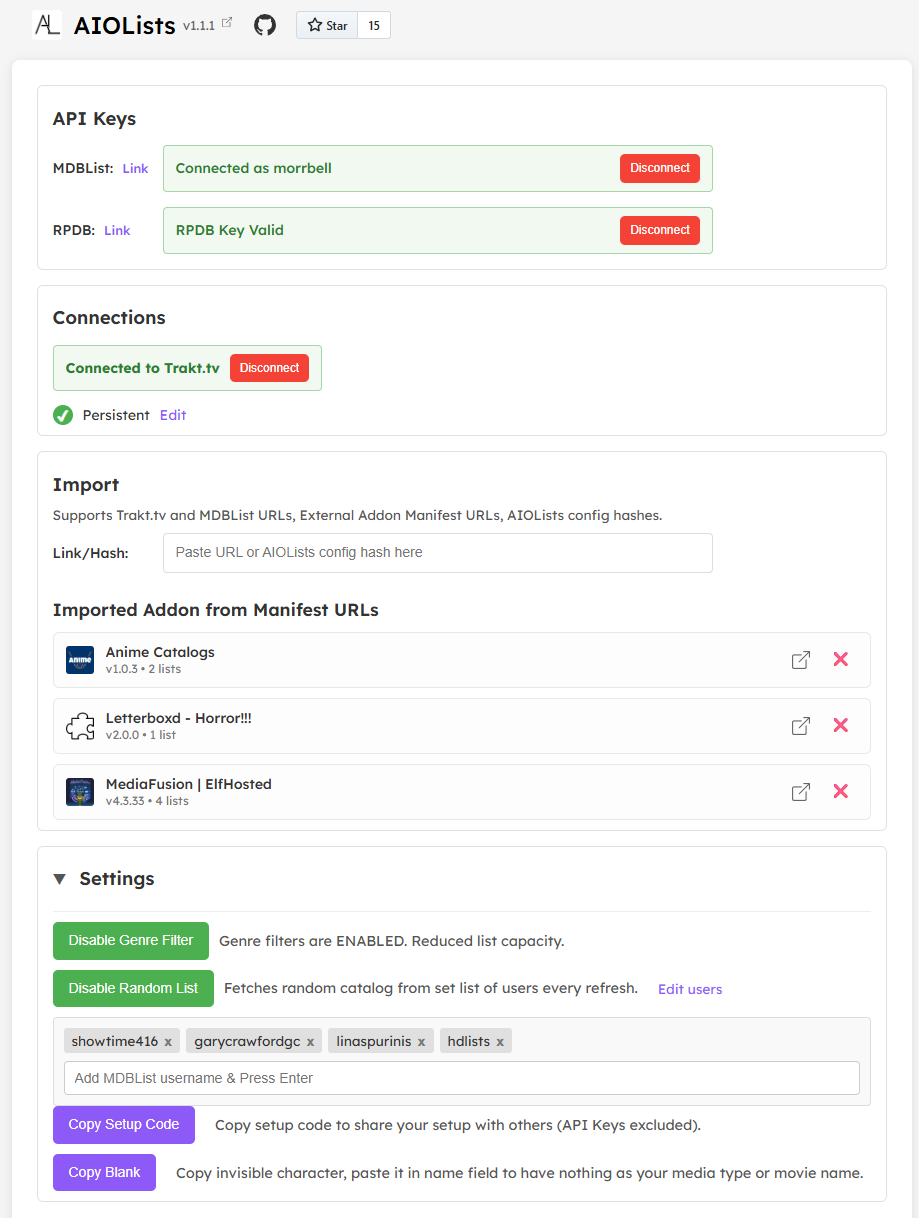
Task: Remove the Anime Catalogs addon
Action: pyautogui.click(x=841, y=660)
